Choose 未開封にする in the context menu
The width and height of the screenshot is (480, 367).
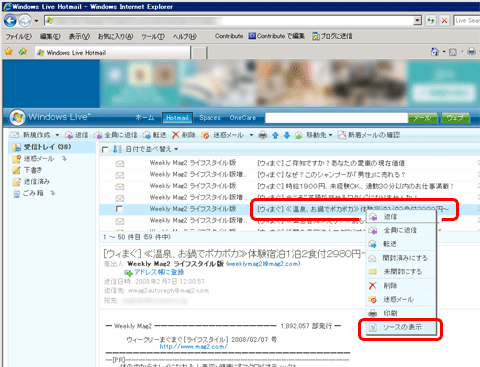coord(401,272)
